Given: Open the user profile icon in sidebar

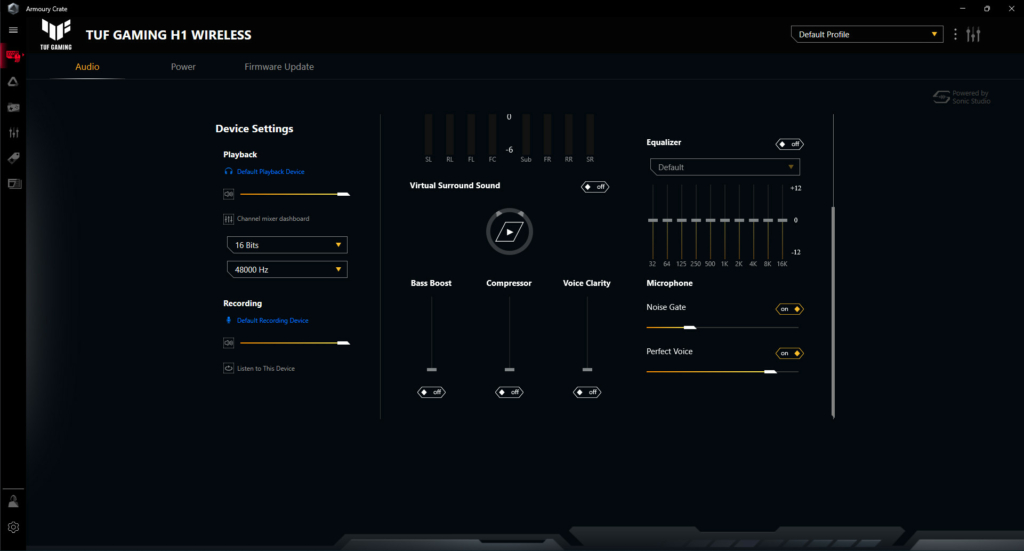Looking at the screenshot, I should coord(13,501).
